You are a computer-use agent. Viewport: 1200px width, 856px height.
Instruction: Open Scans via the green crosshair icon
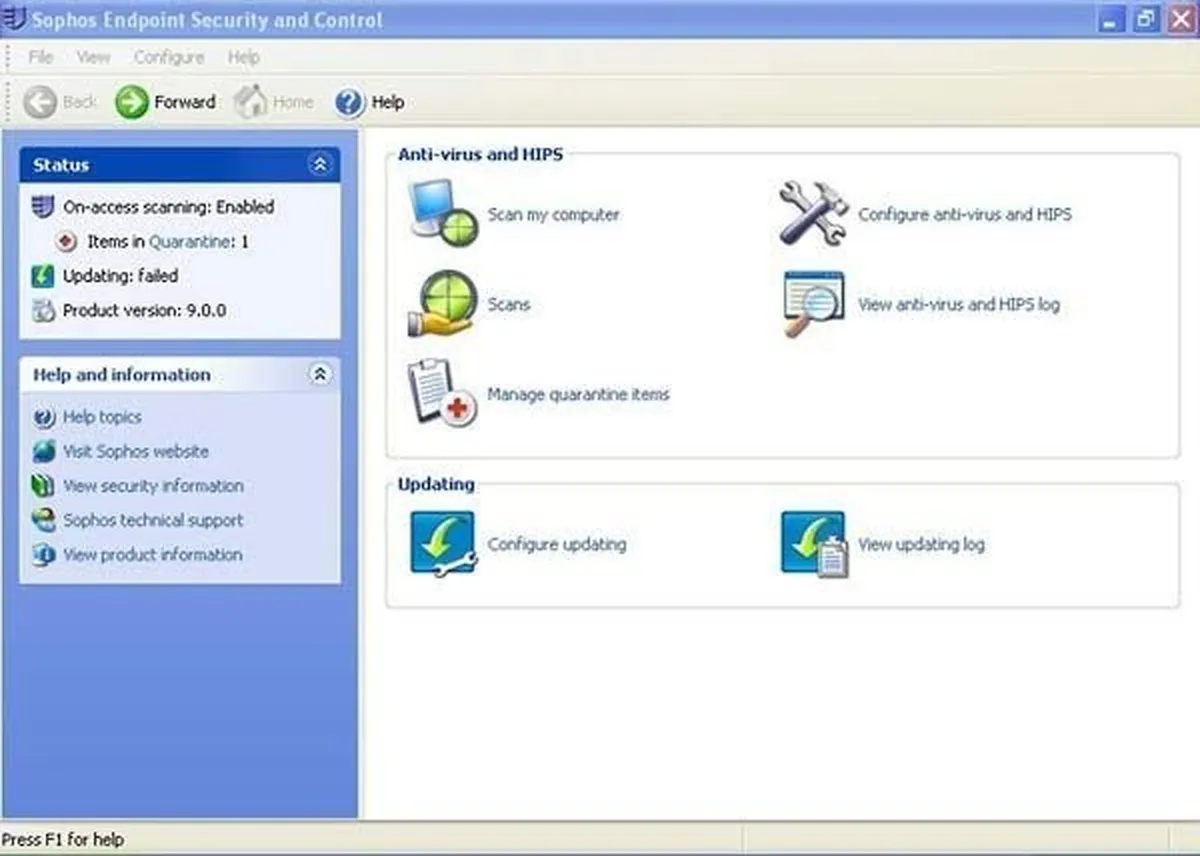[x=441, y=303]
